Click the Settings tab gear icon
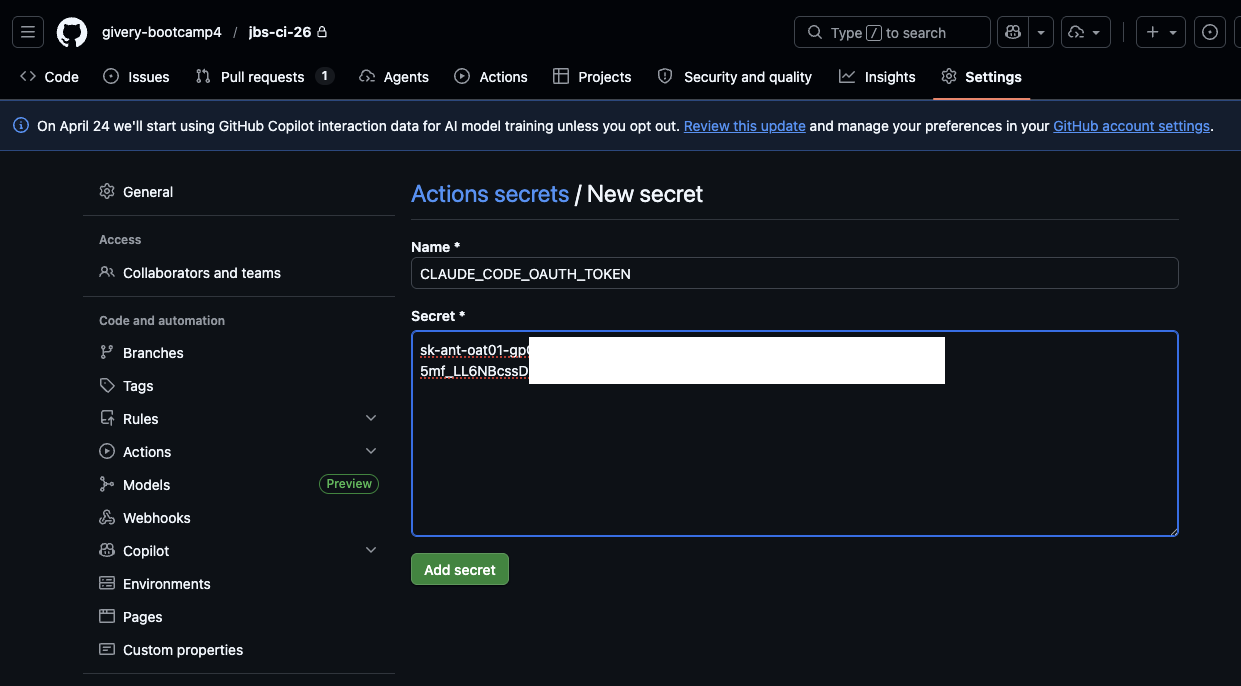This screenshot has height=686, width=1241. [949, 76]
